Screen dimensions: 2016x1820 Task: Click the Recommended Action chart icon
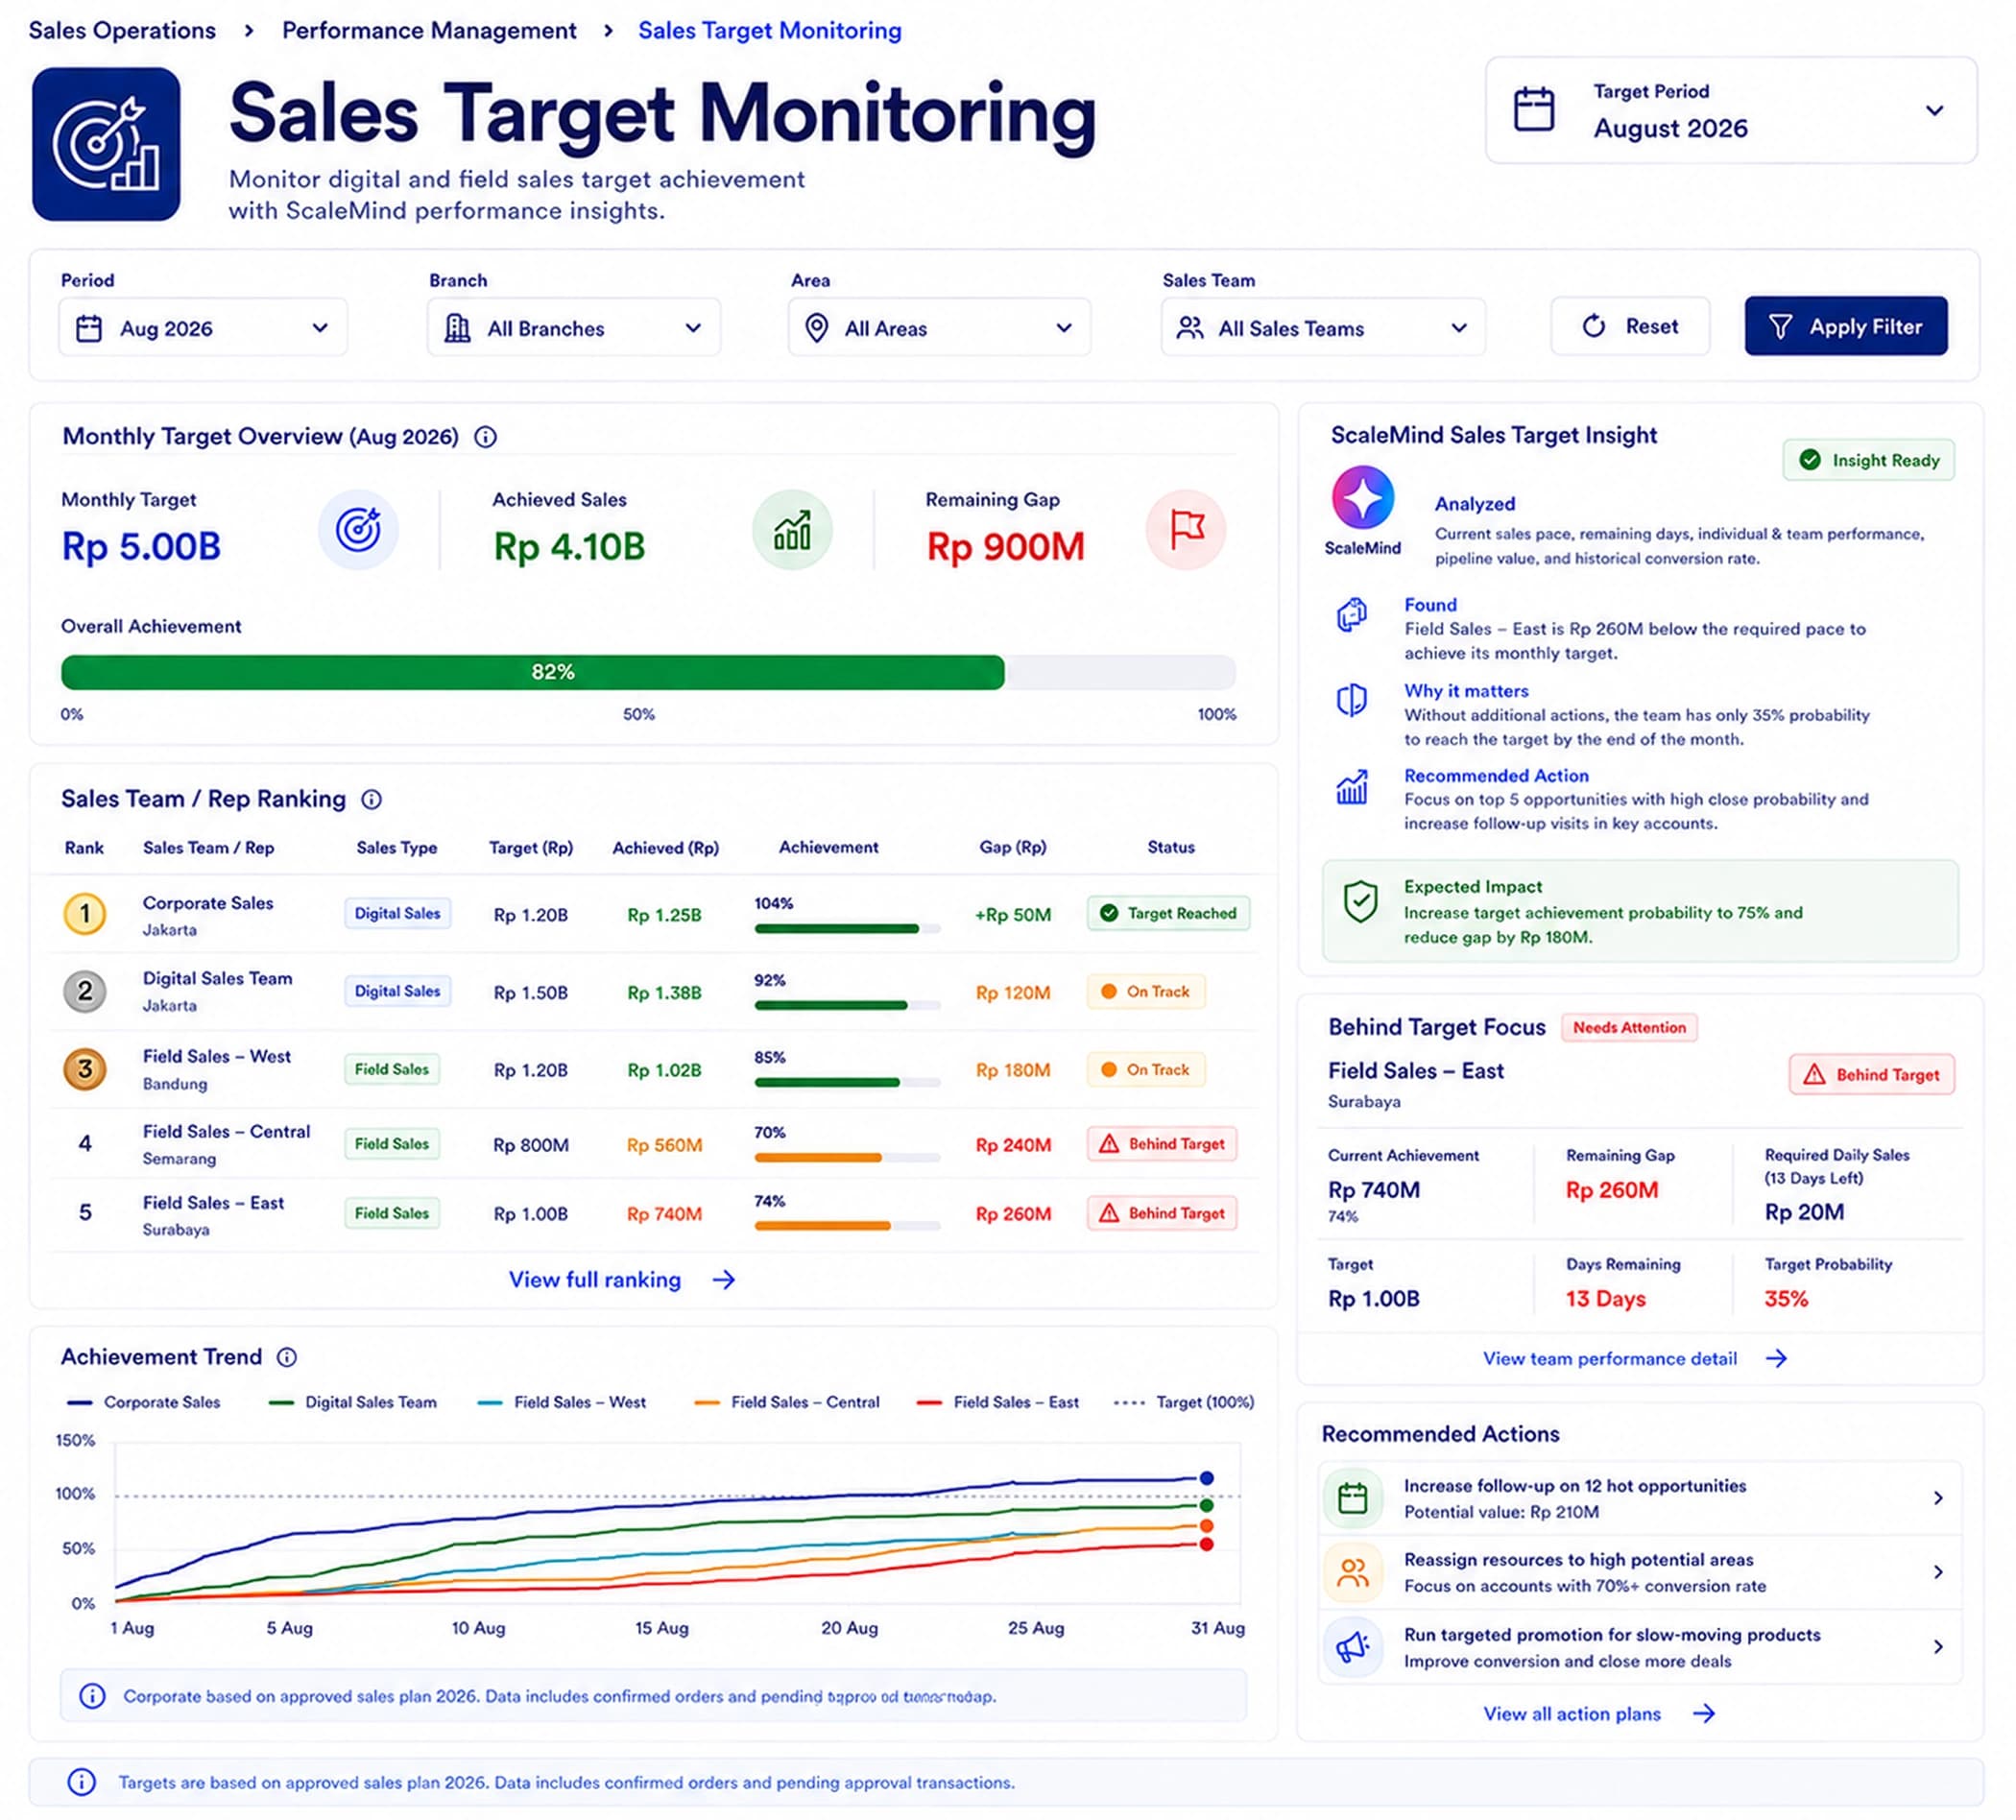click(1352, 787)
